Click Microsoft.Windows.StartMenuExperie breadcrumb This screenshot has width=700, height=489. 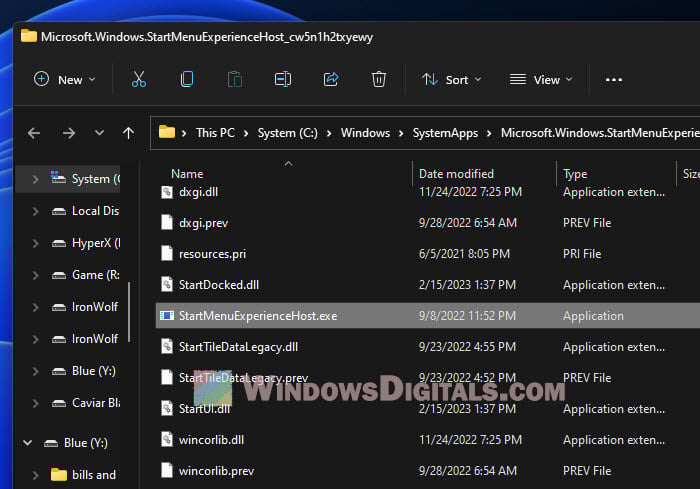[x=600, y=133]
